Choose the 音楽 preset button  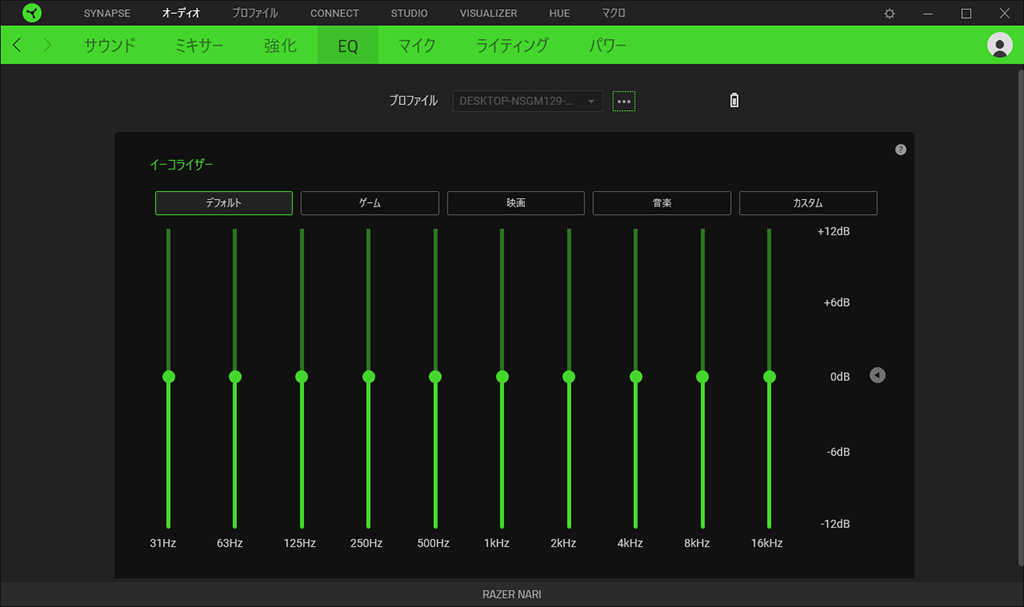pyautogui.click(x=662, y=203)
